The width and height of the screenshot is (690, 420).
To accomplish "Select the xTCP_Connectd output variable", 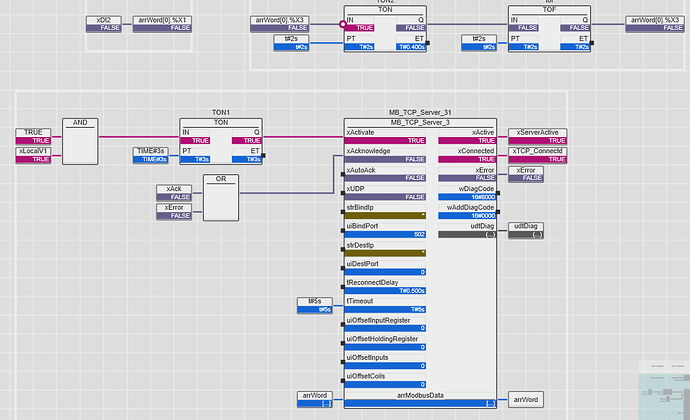I will click(x=537, y=155).
